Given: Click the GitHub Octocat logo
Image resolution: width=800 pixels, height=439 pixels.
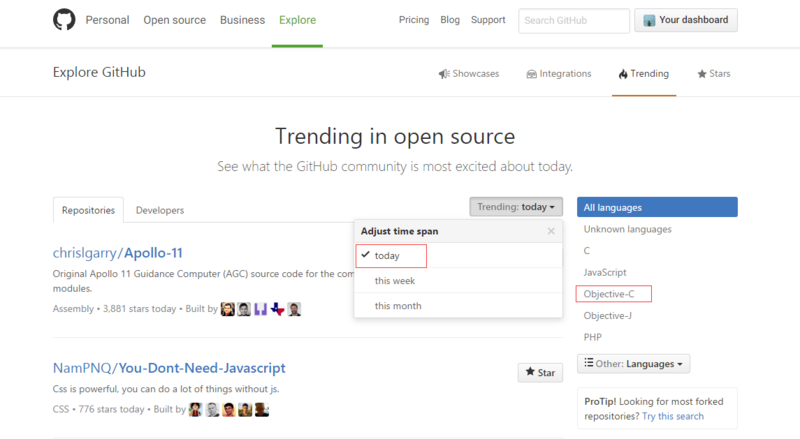Looking at the screenshot, I should 64,20.
